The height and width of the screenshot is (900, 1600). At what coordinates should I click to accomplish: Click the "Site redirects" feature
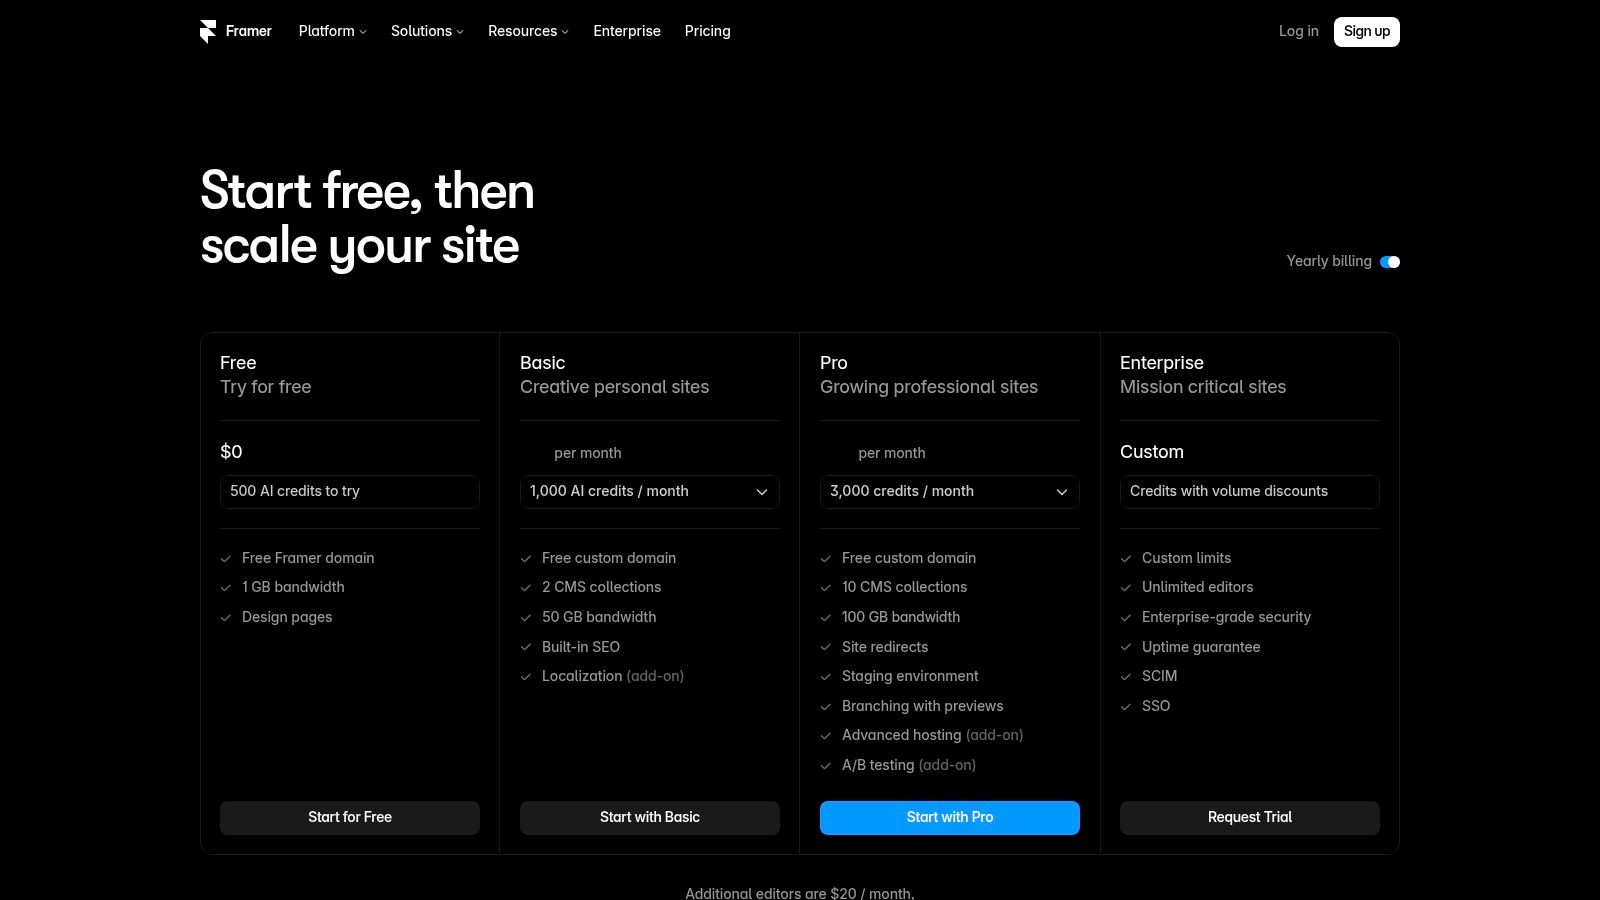point(885,647)
